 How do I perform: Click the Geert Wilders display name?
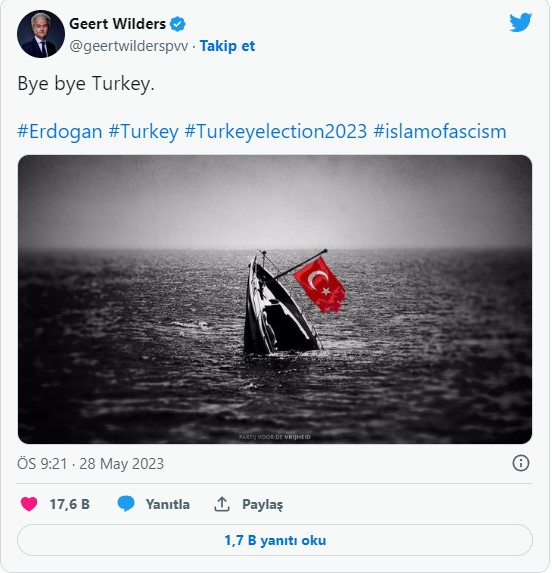click(x=118, y=24)
